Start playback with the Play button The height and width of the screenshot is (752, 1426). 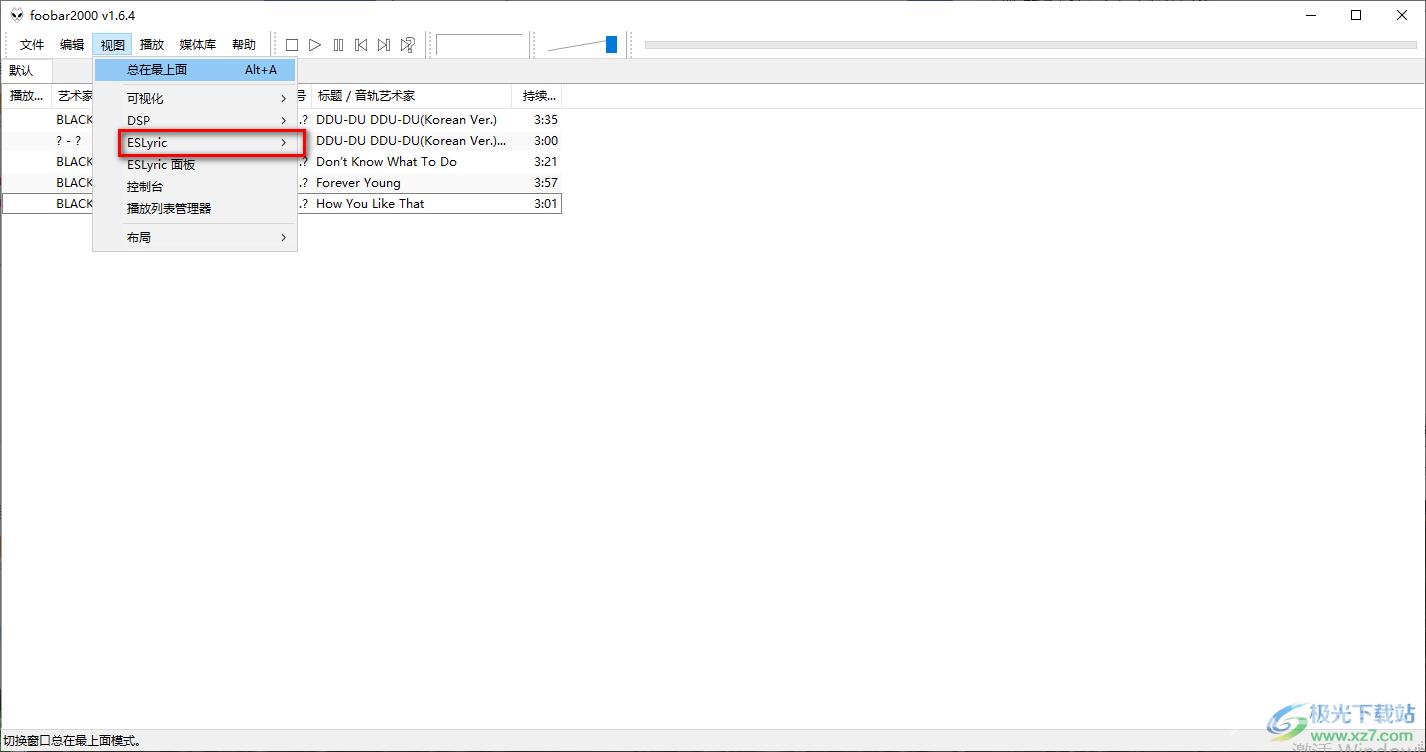pyautogui.click(x=315, y=45)
